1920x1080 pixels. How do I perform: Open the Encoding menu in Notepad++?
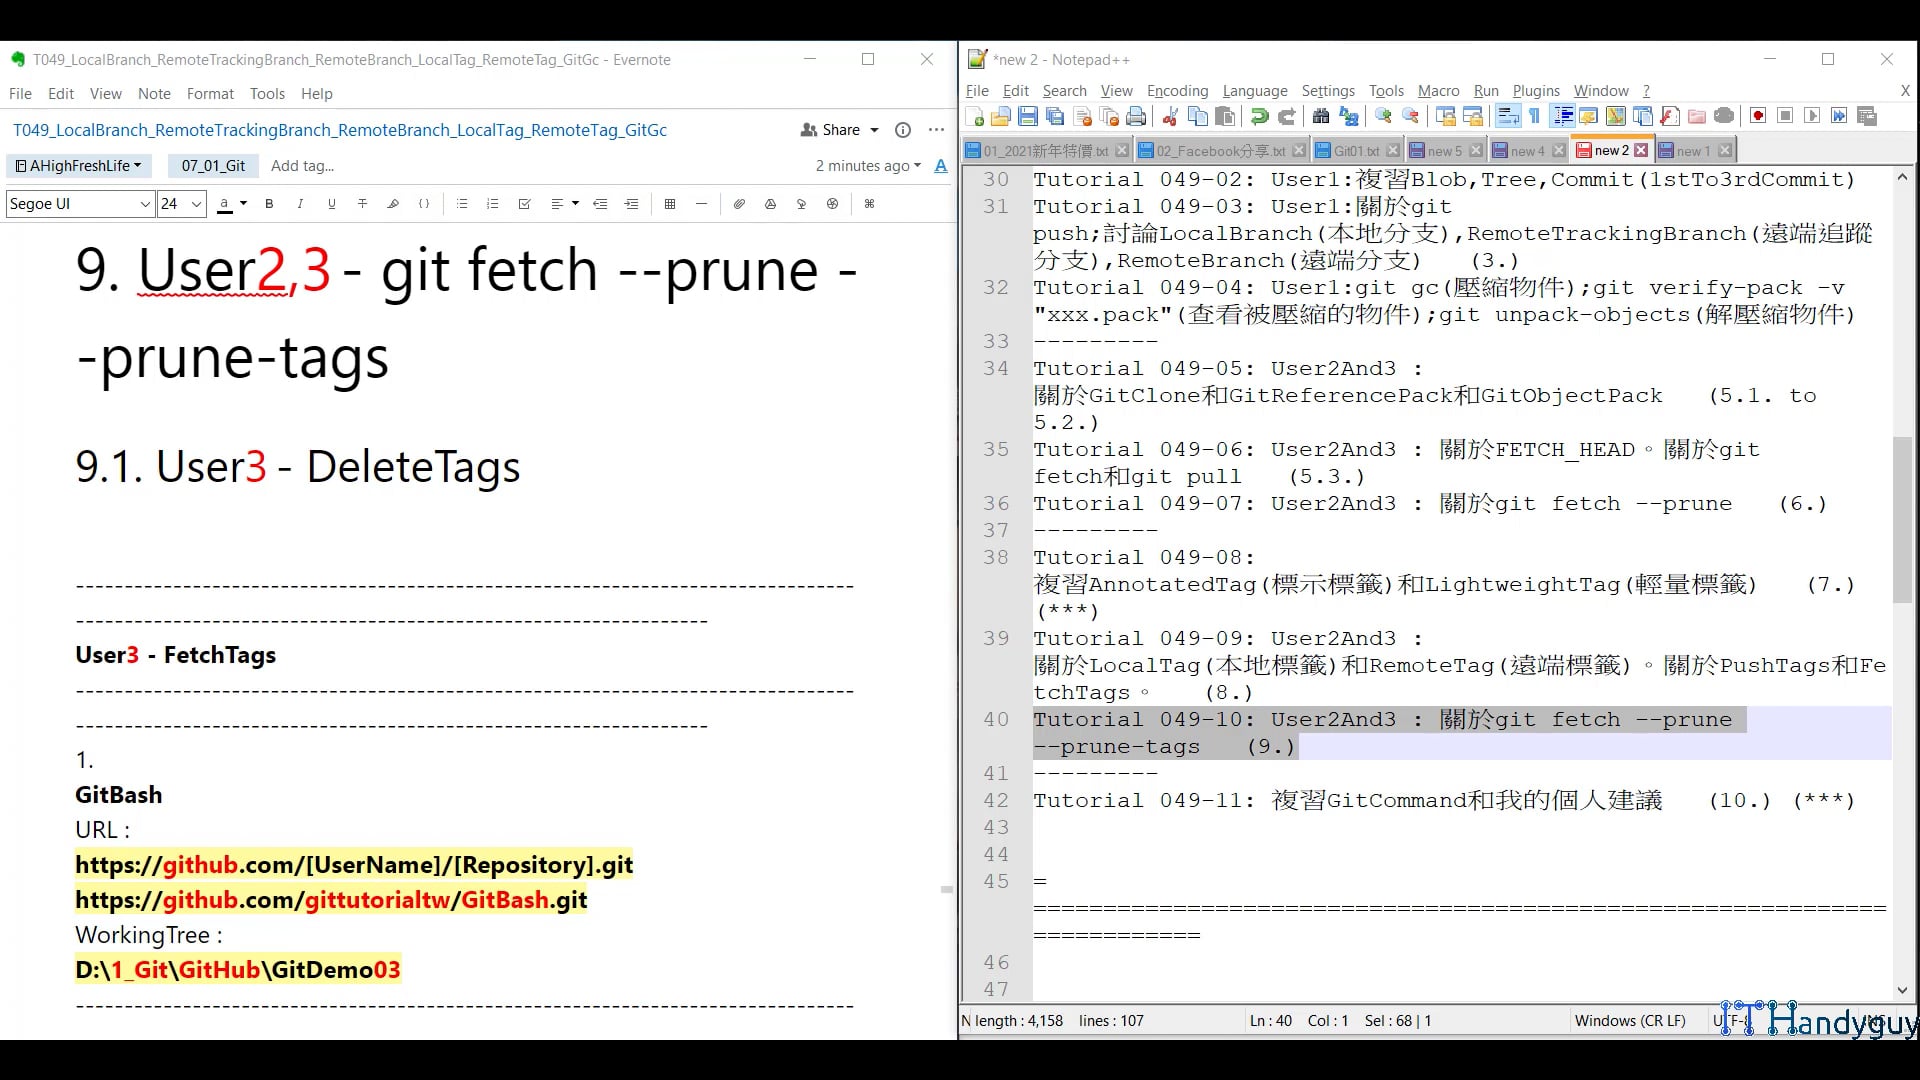[1177, 91]
